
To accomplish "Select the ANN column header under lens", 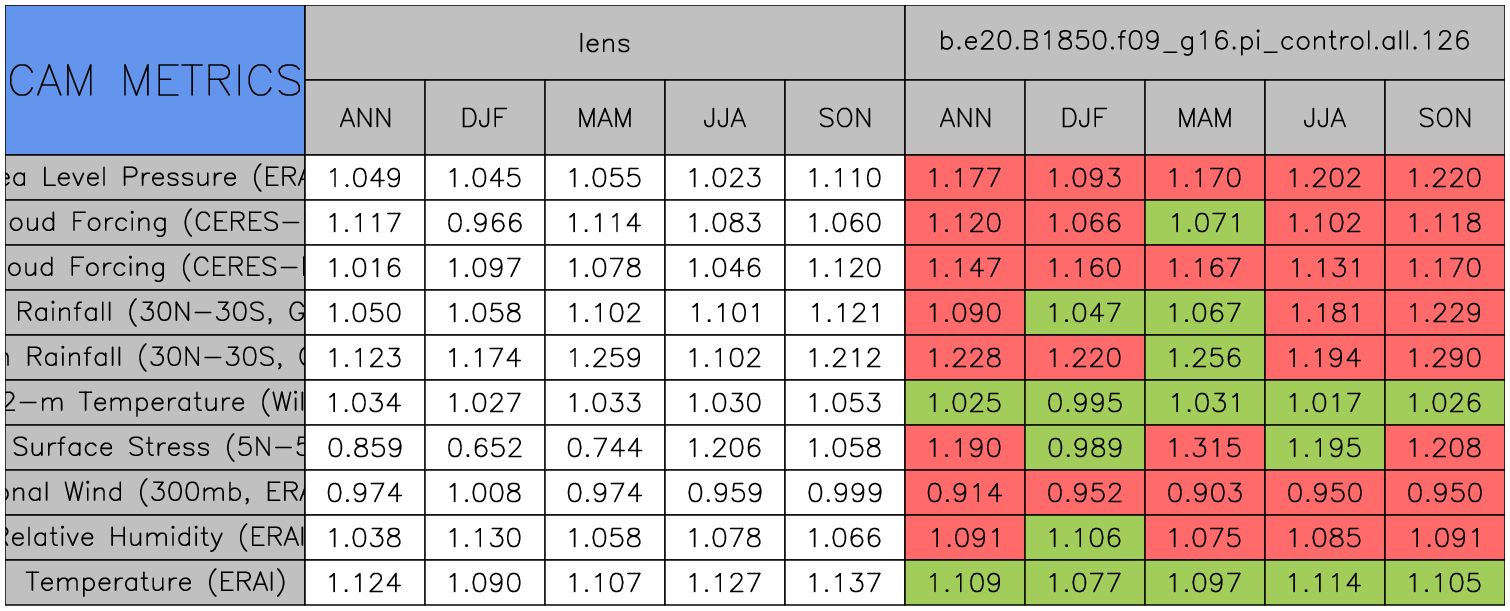I will click(365, 118).
